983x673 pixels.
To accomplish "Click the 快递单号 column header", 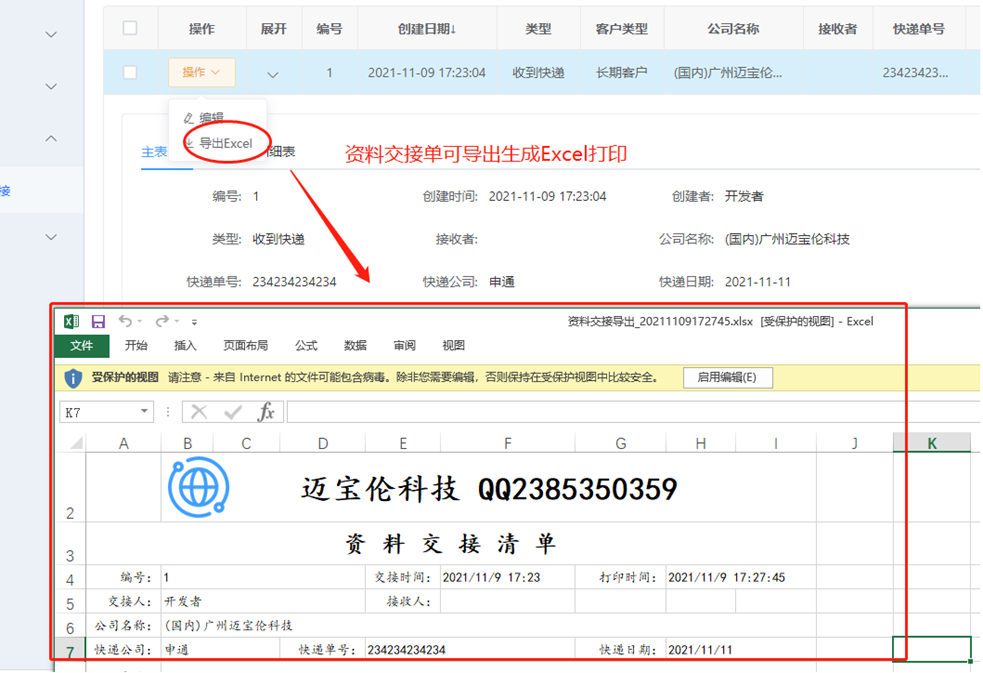I will [x=918, y=29].
